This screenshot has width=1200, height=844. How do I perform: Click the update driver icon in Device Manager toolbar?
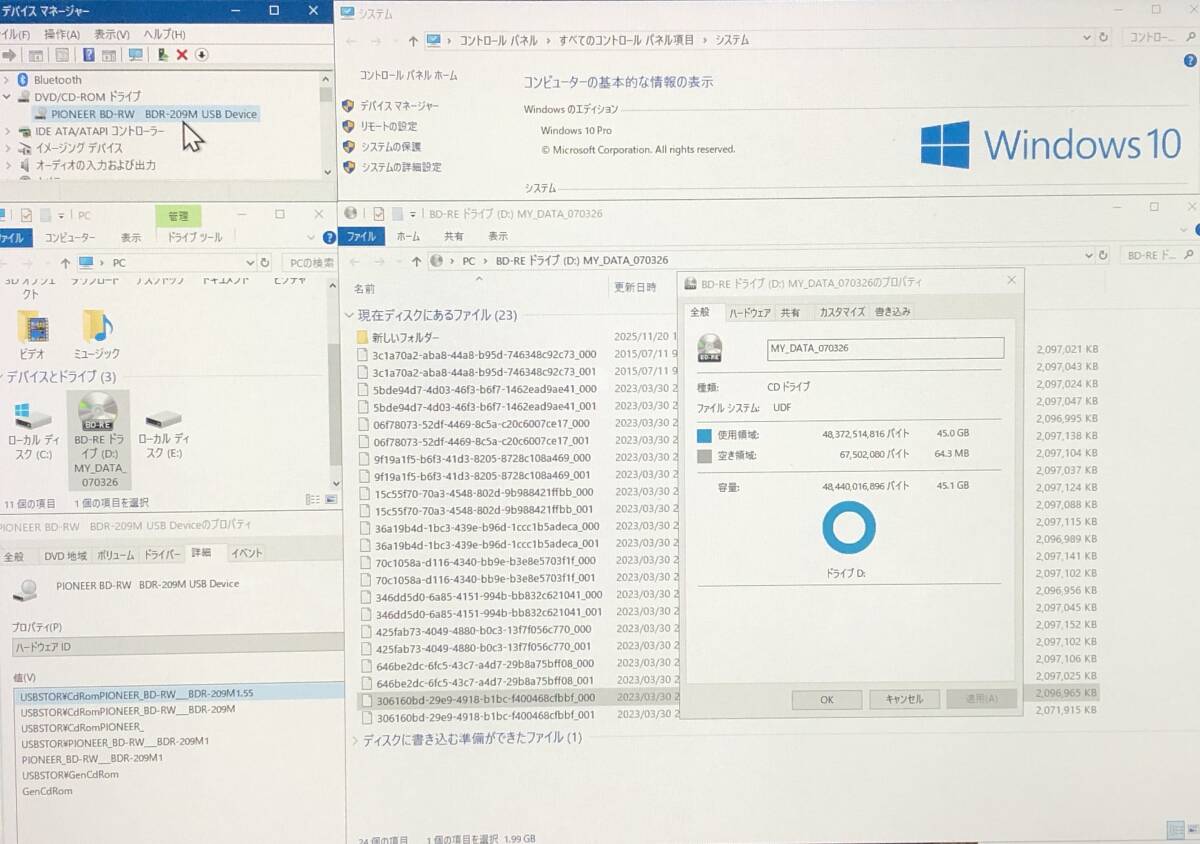(x=163, y=55)
